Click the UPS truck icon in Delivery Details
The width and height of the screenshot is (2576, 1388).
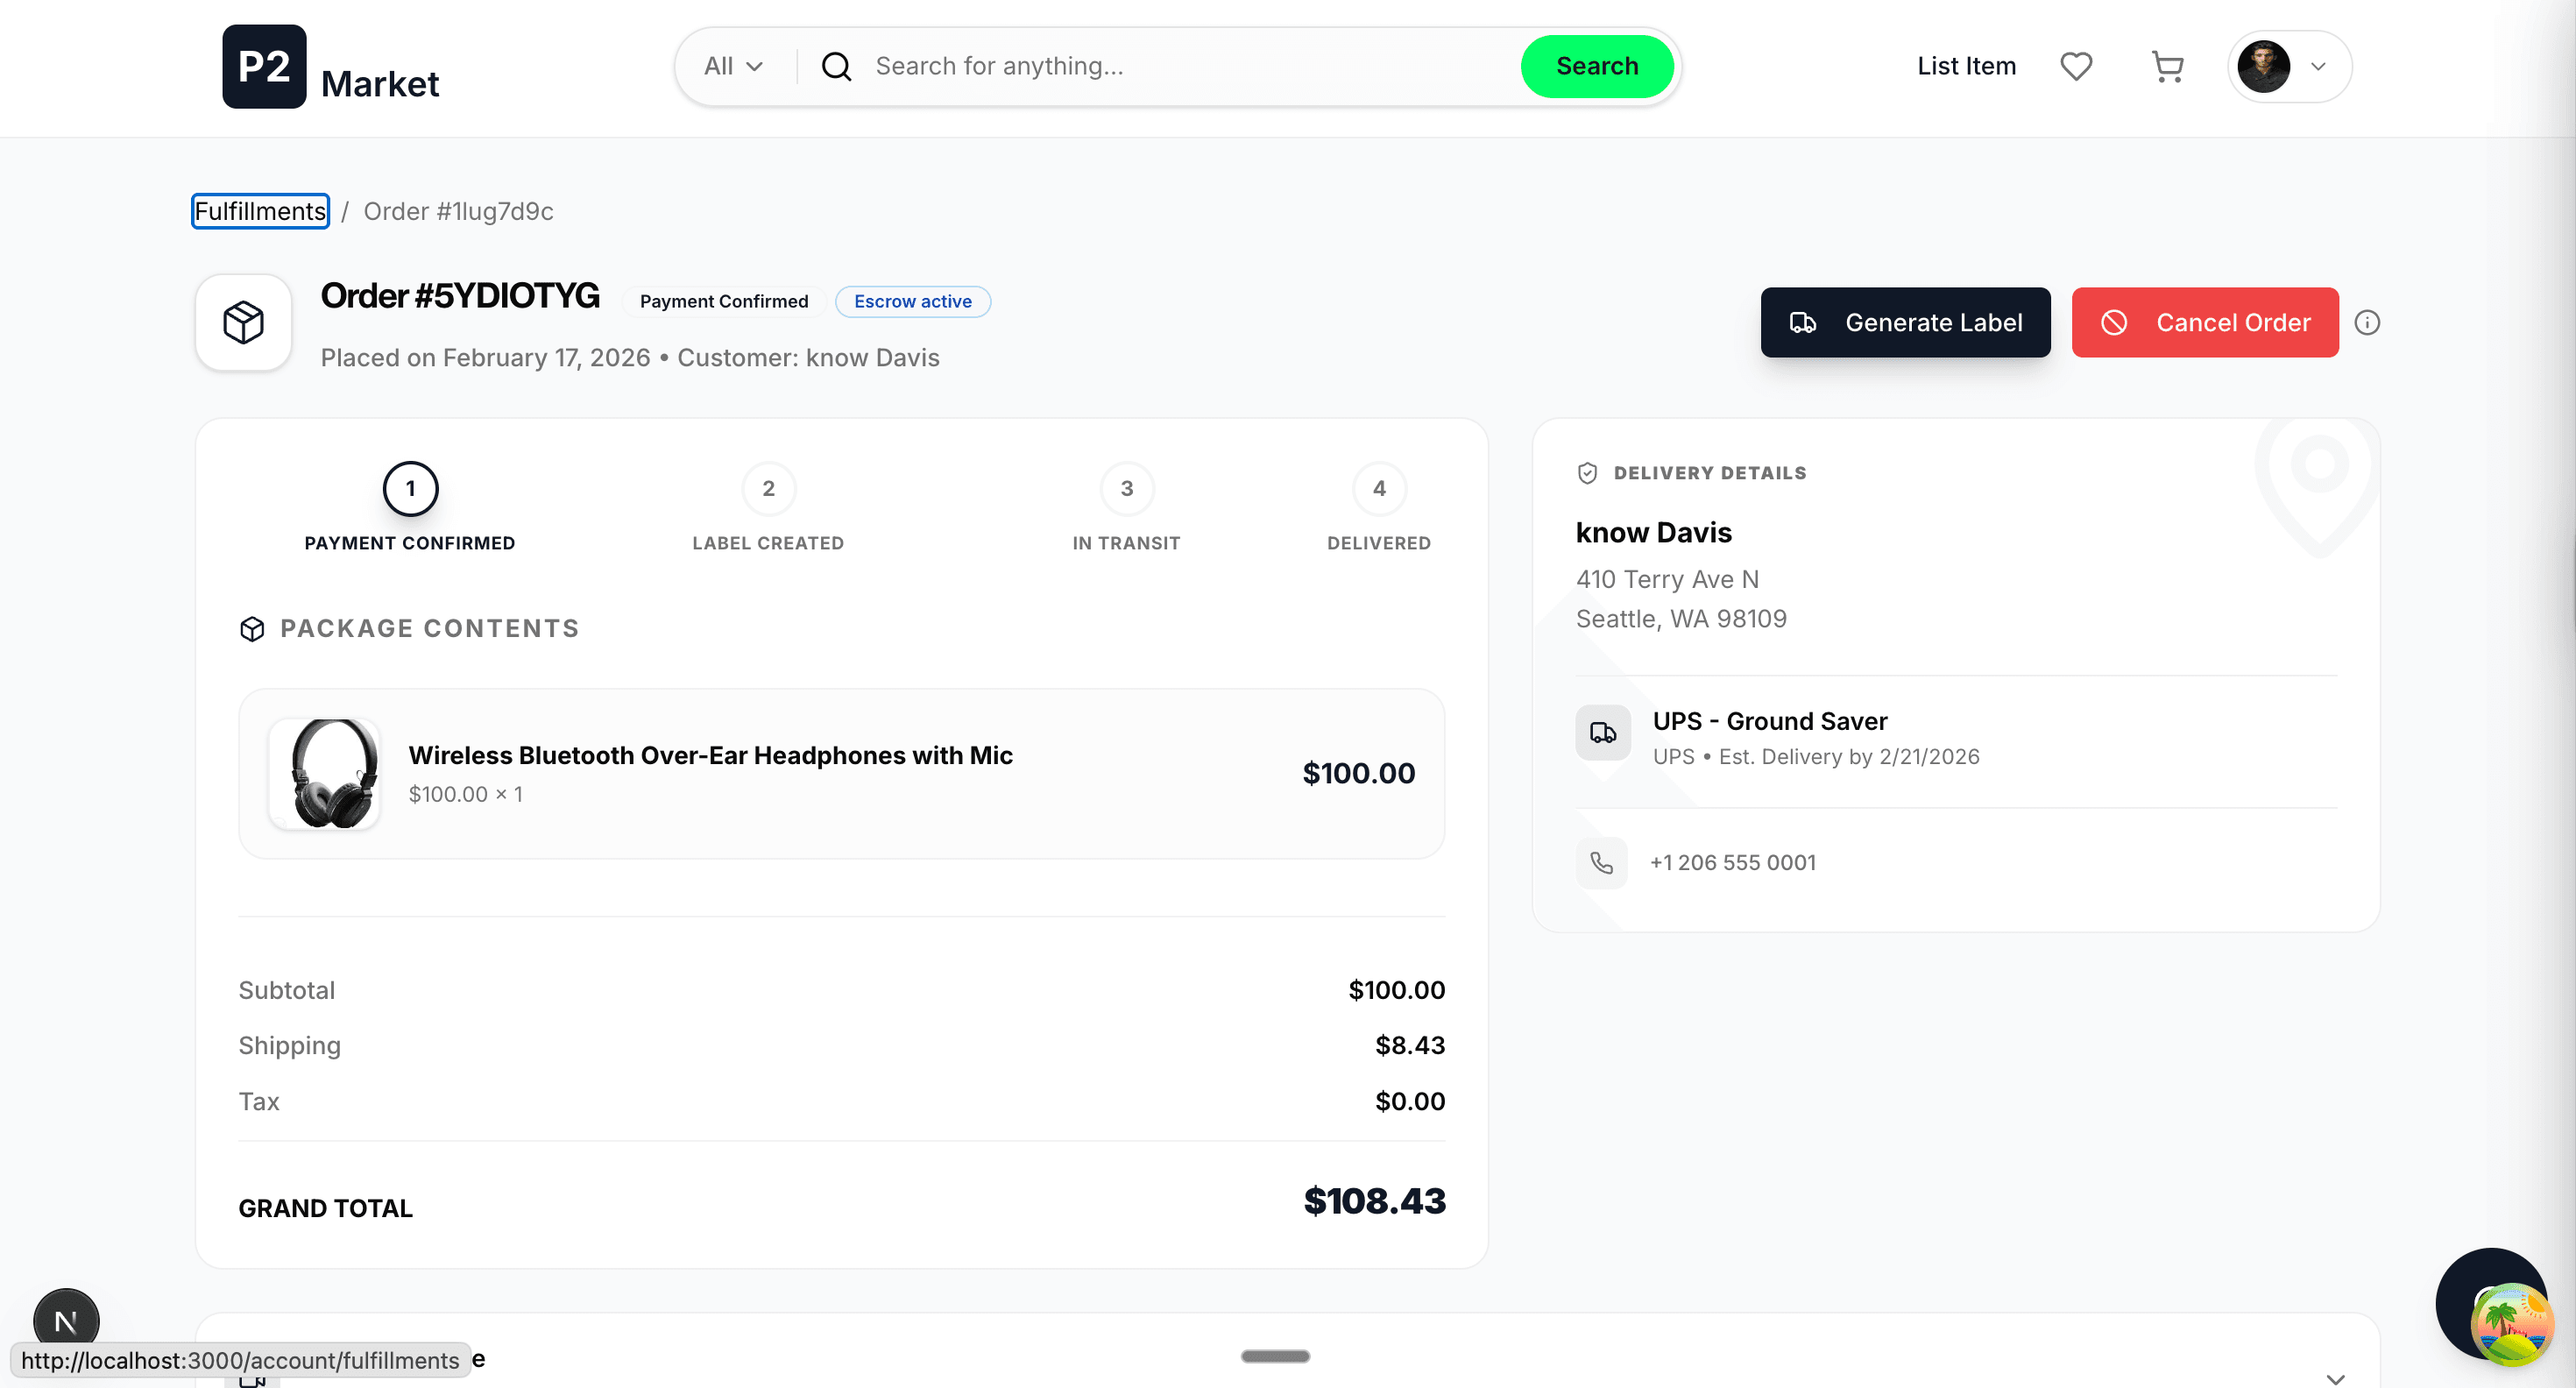point(1602,733)
